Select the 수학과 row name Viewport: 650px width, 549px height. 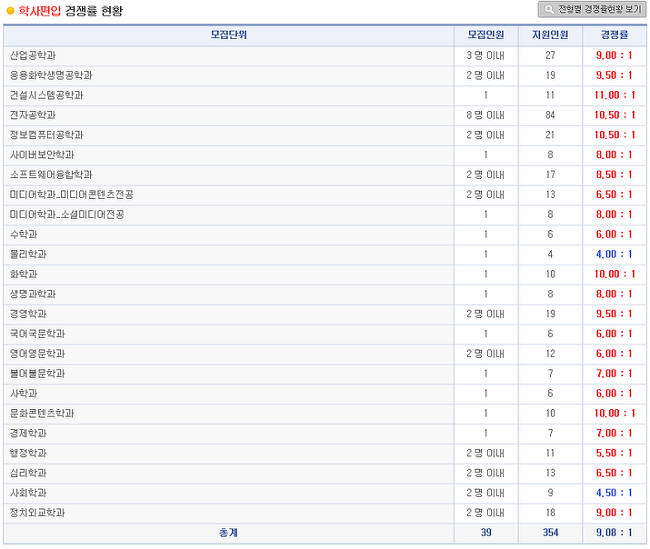[24, 234]
